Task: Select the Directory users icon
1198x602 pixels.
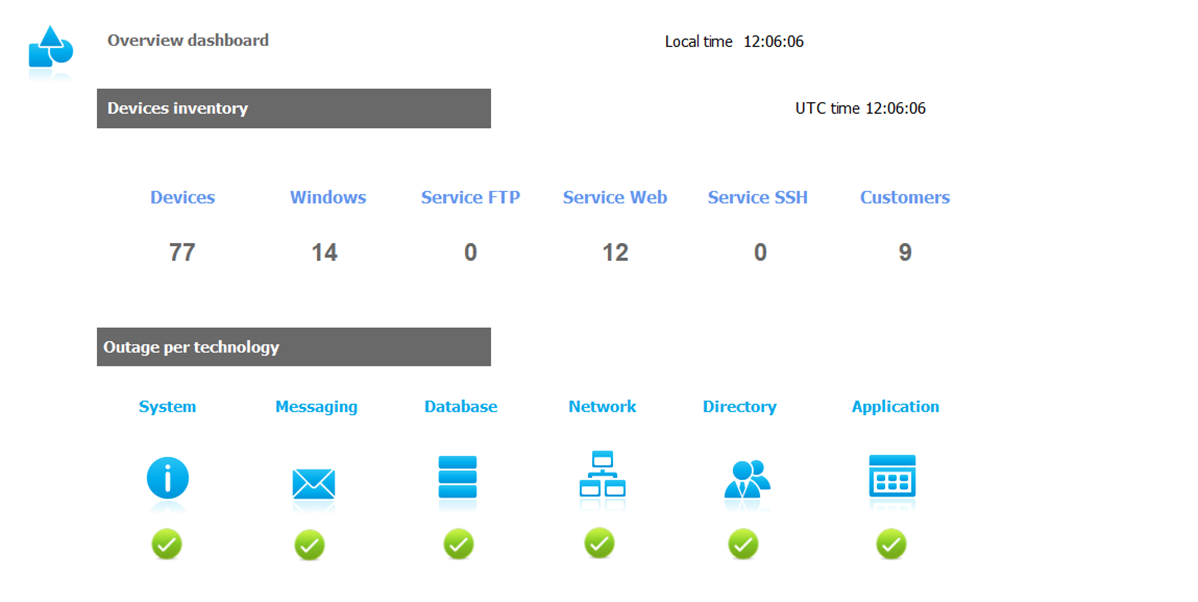Action: [x=746, y=479]
